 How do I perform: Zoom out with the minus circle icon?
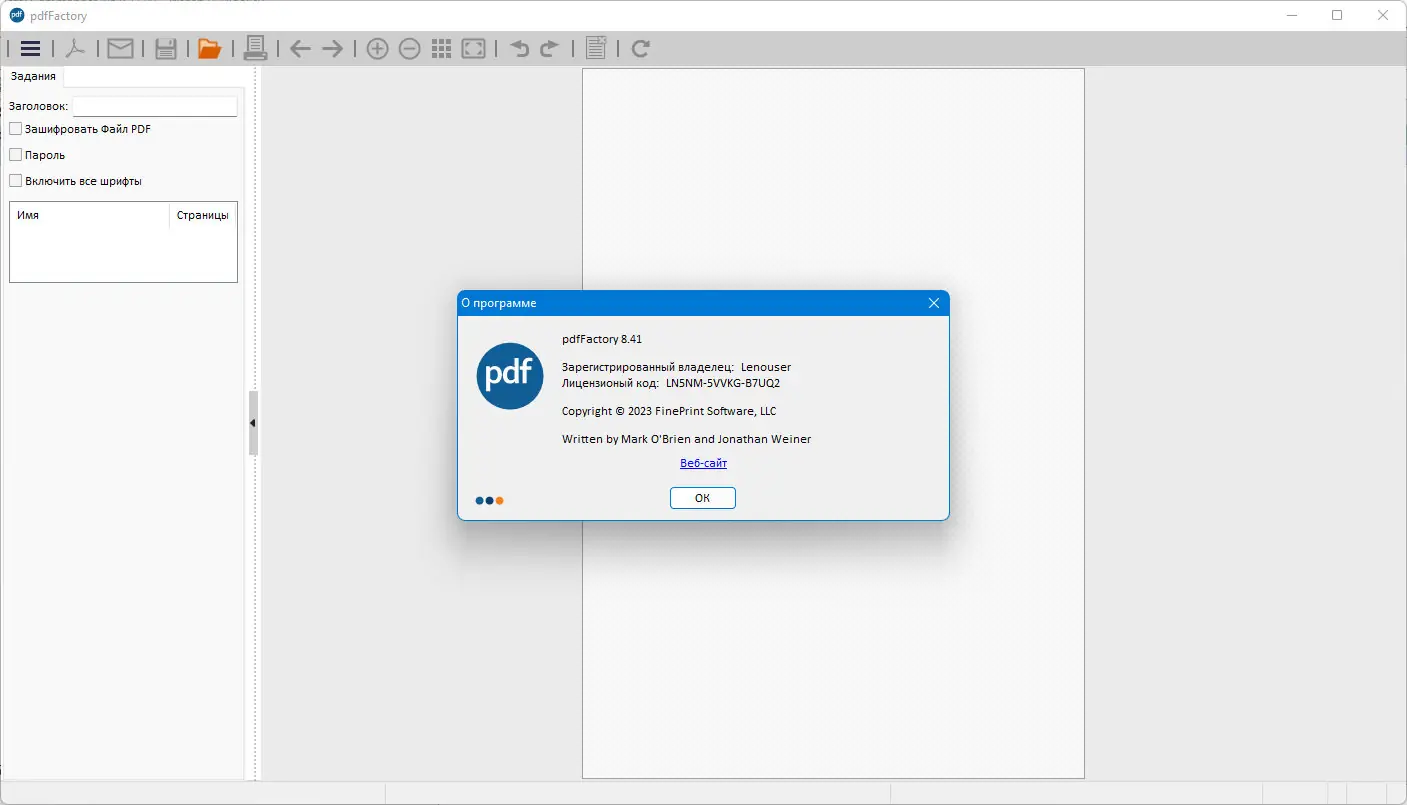(409, 48)
